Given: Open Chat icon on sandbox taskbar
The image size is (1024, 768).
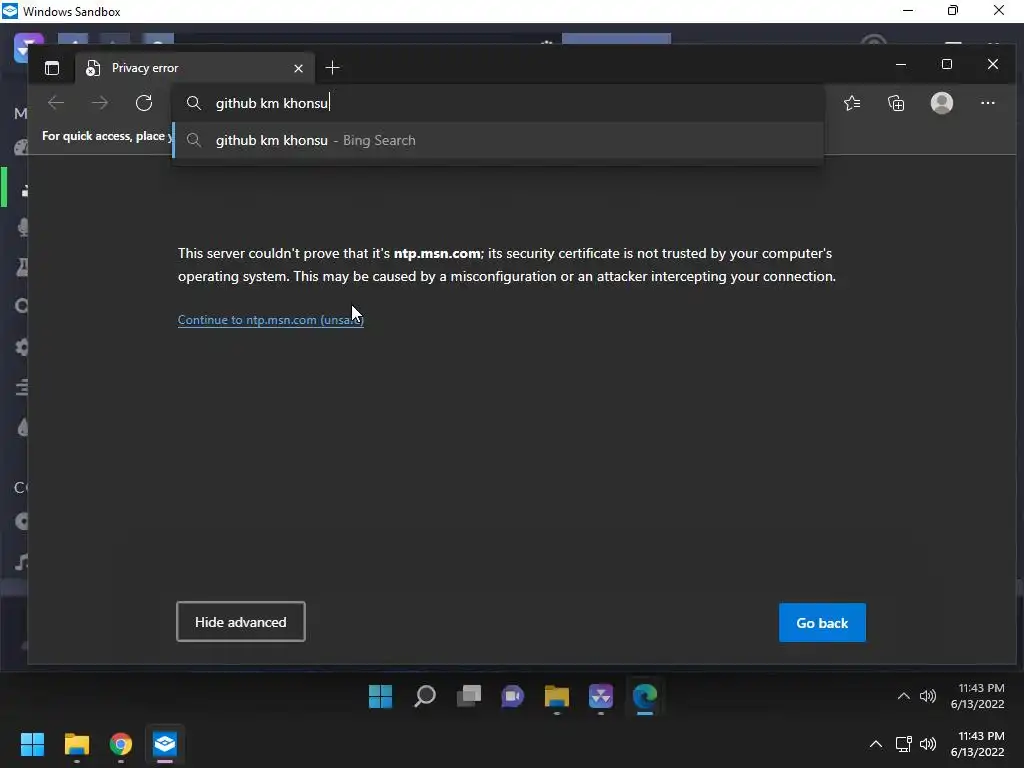Looking at the screenshot, I should (x=513, y=696).
